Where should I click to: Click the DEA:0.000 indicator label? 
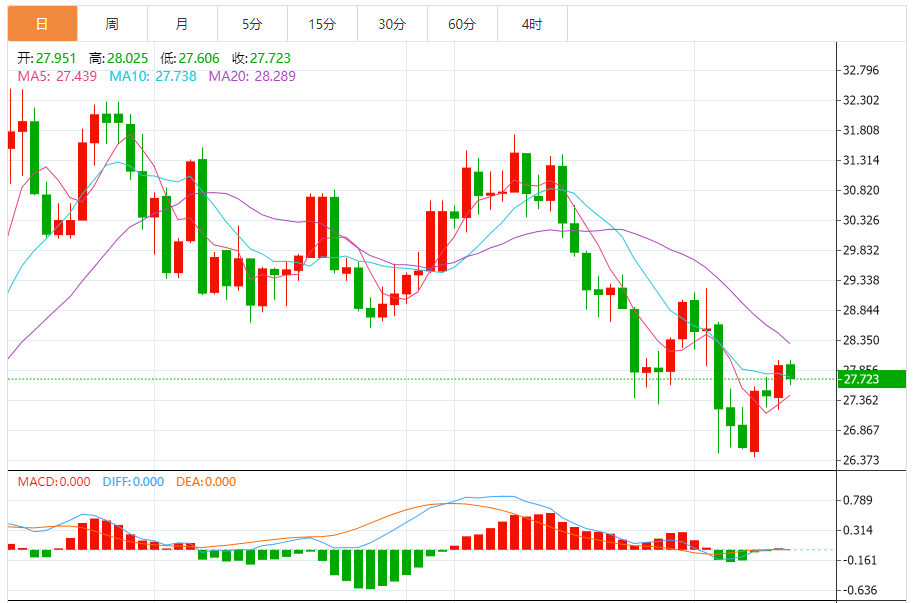(x=206, y=482)
